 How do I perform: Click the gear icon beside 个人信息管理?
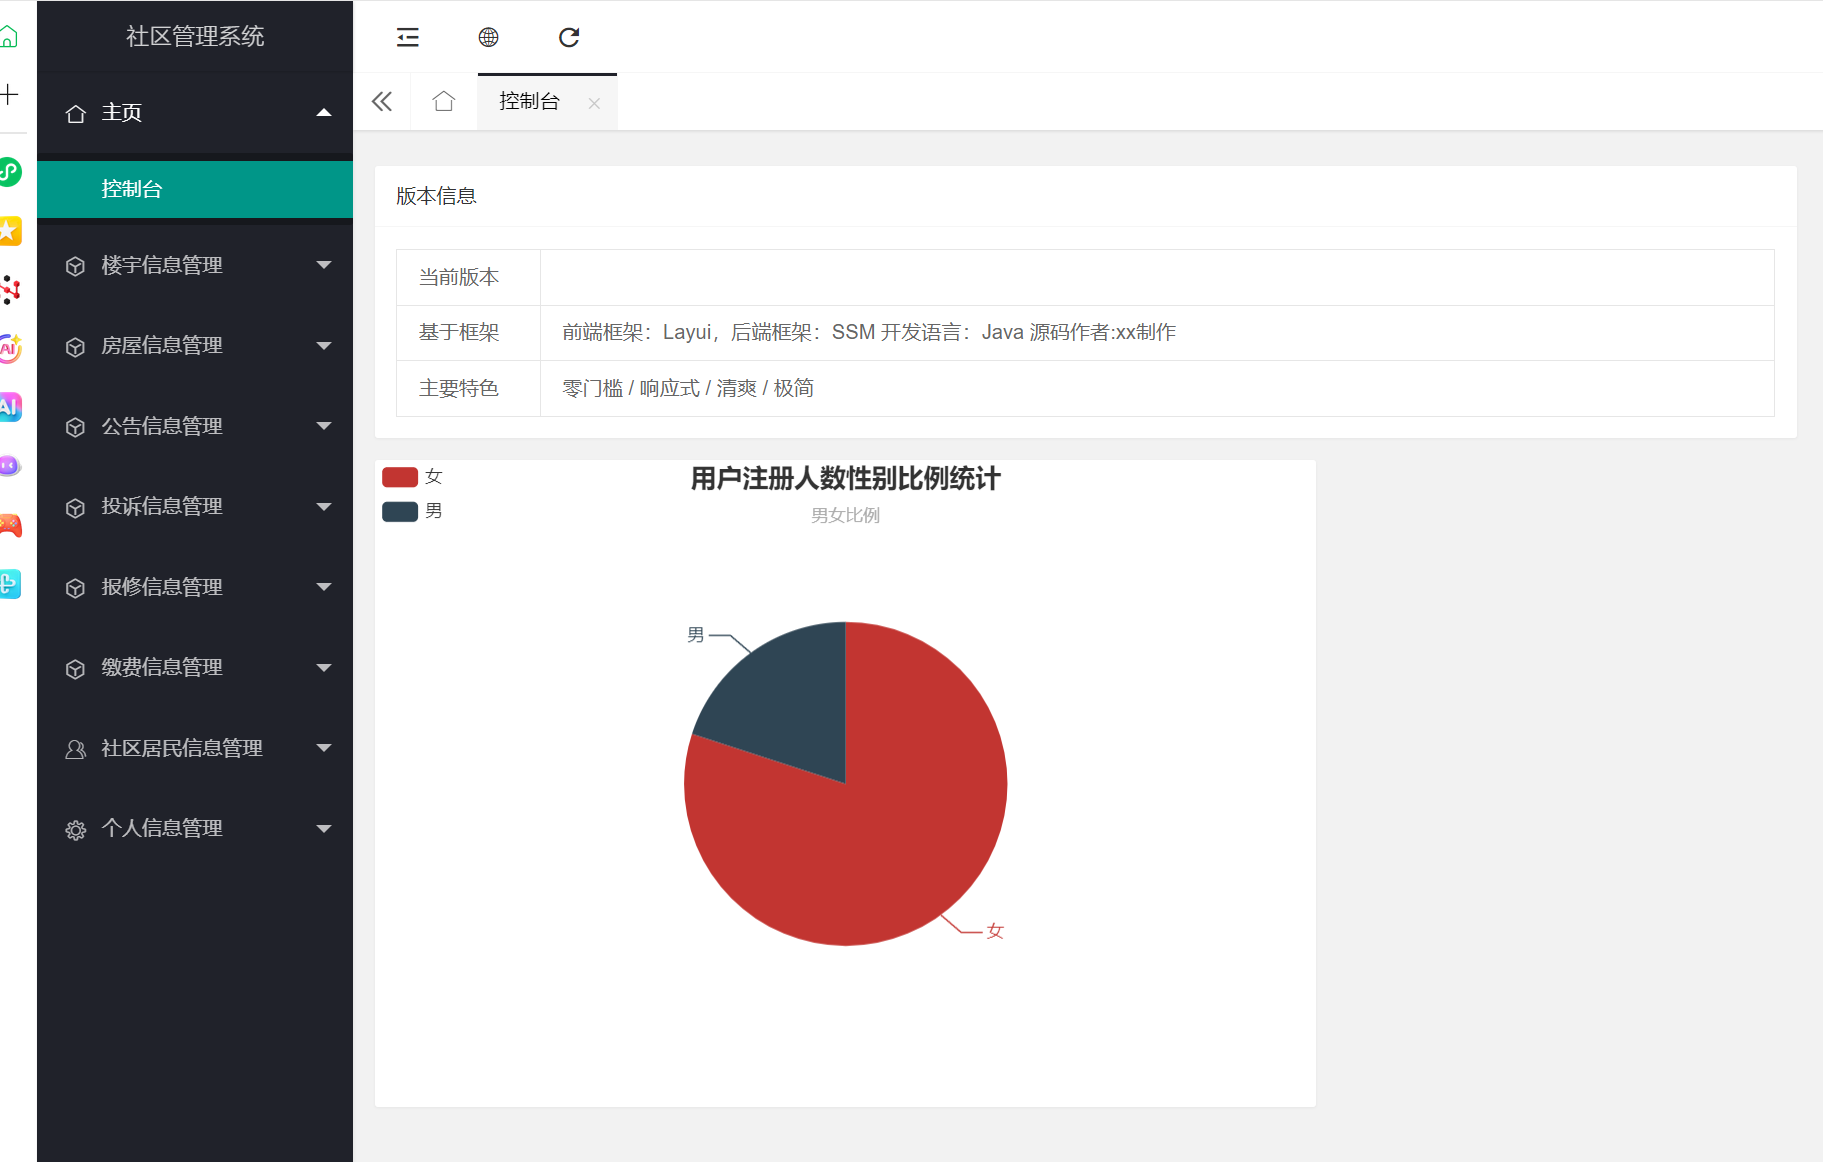[75, 830]
